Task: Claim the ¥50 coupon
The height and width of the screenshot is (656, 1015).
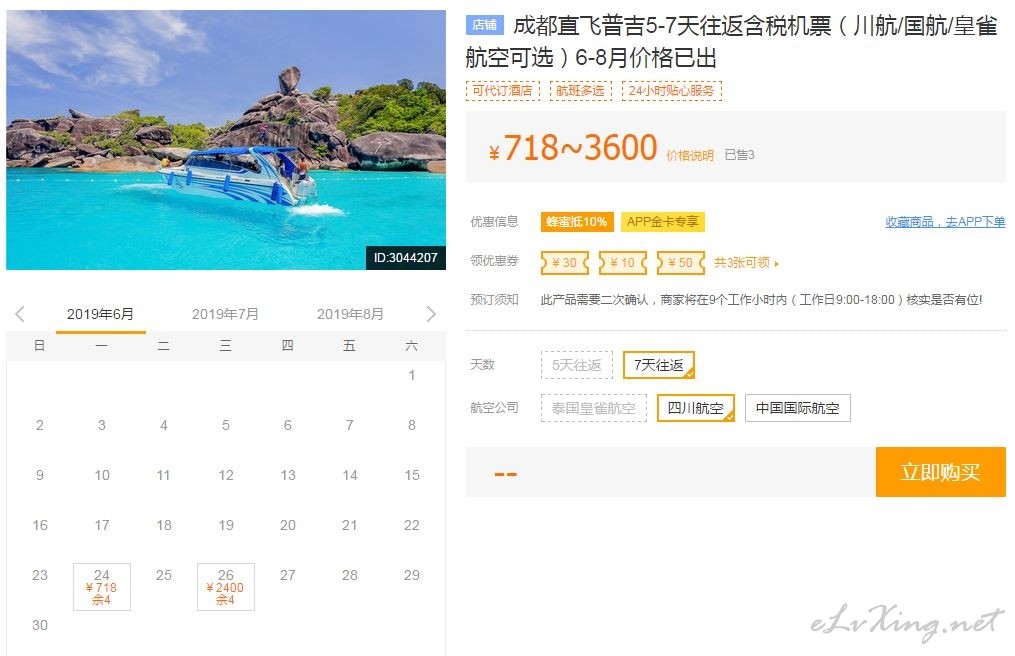Action: 681,263
